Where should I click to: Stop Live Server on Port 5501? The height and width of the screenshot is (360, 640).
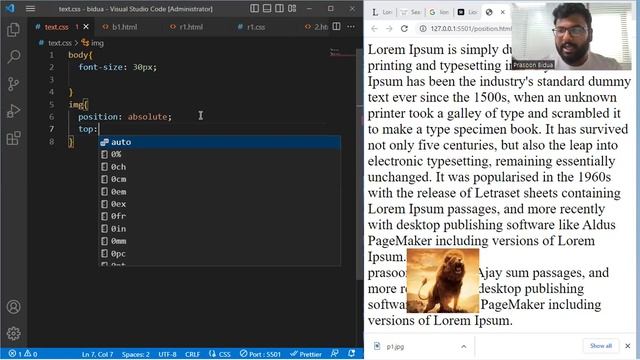coord(260,354)
